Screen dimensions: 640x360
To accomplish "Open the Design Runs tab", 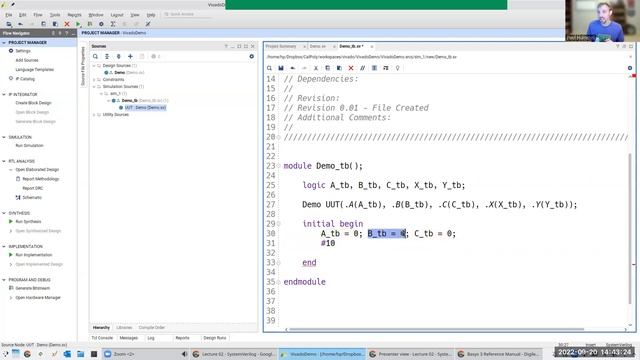I will [215, 338].
